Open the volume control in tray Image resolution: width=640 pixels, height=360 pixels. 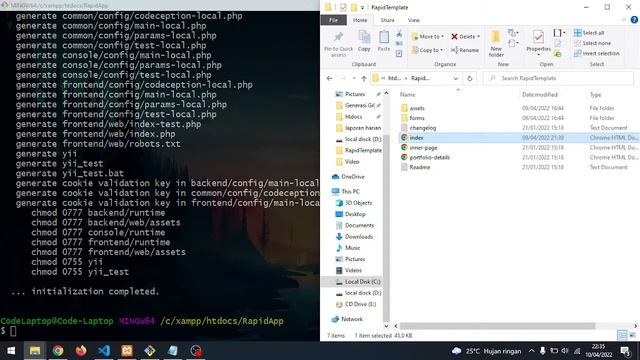tap(565, 351)
